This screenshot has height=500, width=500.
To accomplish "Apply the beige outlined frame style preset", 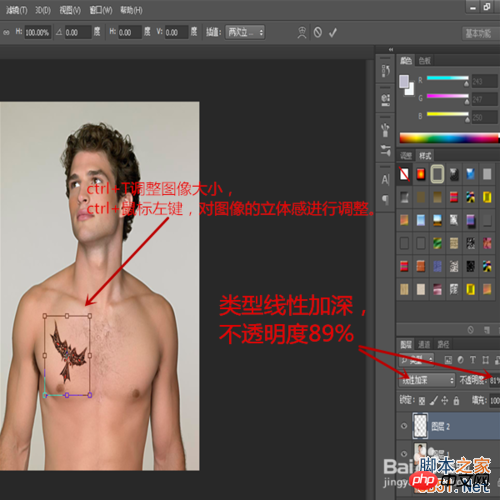I will coord(437,174).
